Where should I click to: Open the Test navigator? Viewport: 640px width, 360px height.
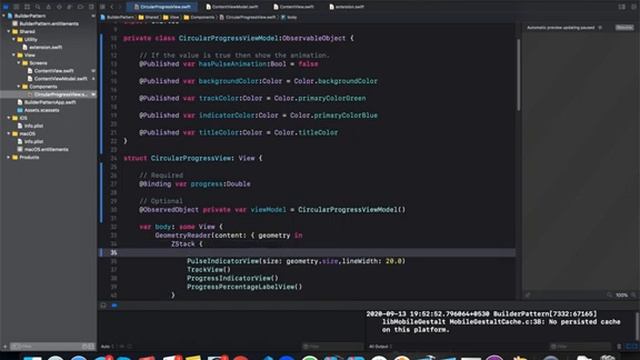59,7
